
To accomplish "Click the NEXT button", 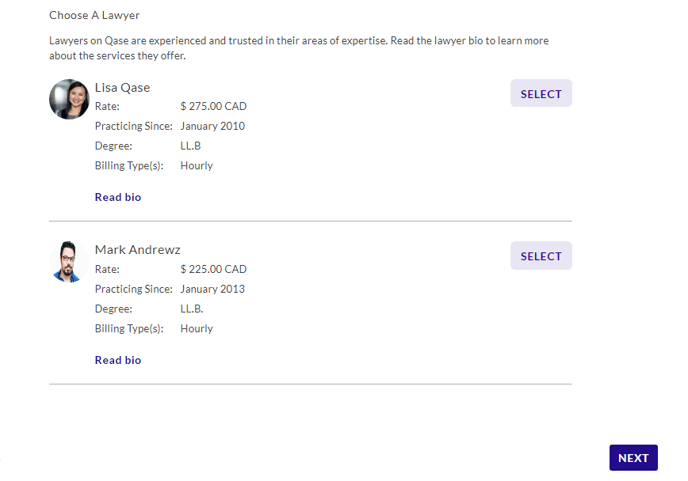I will point(633,458).
